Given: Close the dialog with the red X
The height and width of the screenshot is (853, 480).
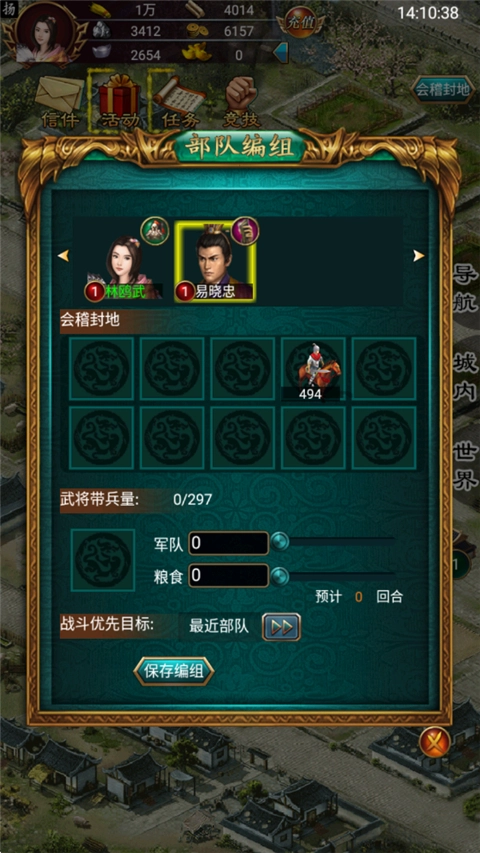Looking at the screenshot, I should 435,741.
